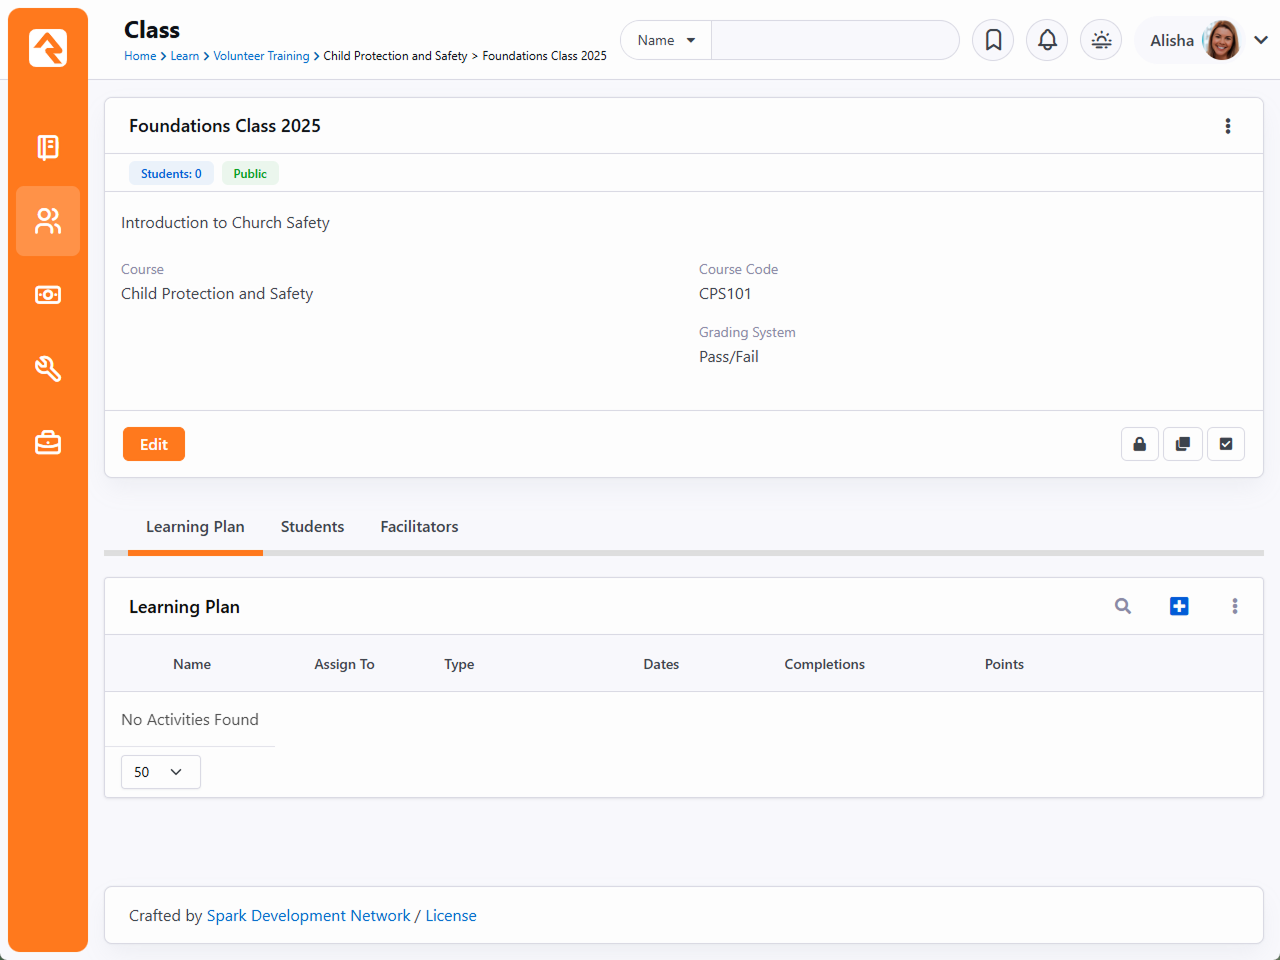Open search filter in Learning Plan grid
This screenshot has width=1280, height=960.
(1123, 606)
